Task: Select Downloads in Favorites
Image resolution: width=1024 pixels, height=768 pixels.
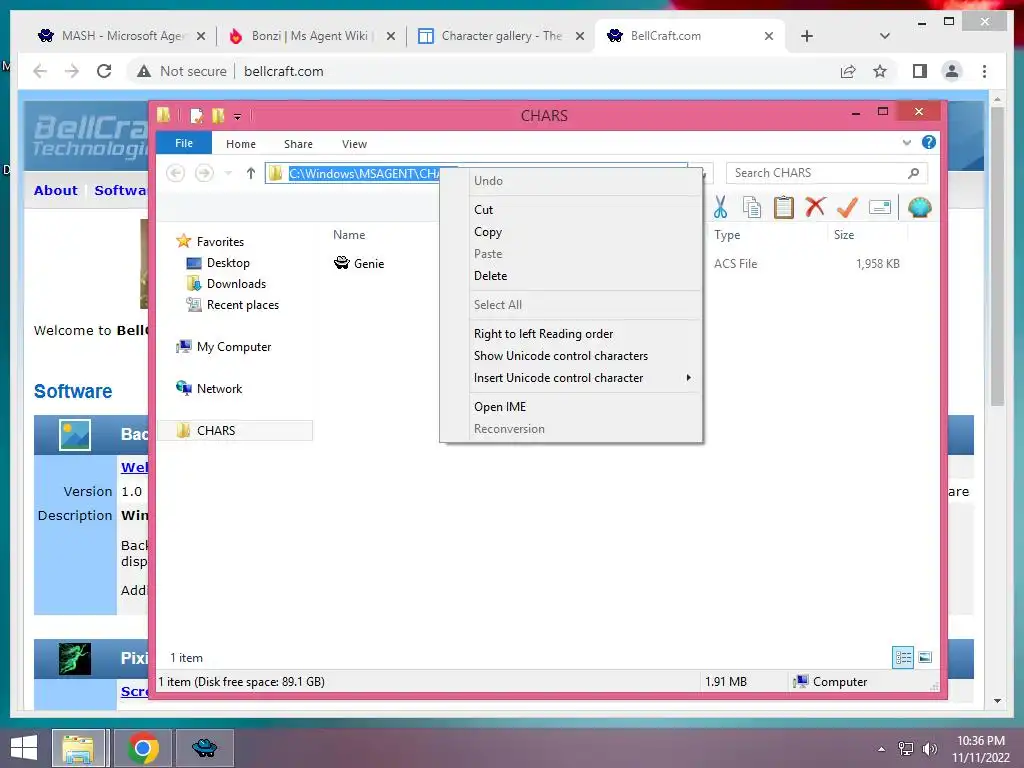Action: click(x=236, y=283)
